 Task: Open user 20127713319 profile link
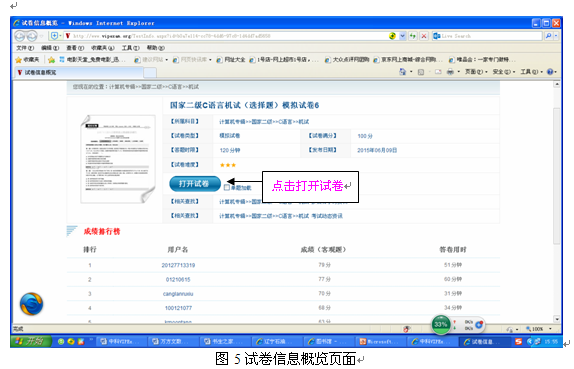point(178,265)
